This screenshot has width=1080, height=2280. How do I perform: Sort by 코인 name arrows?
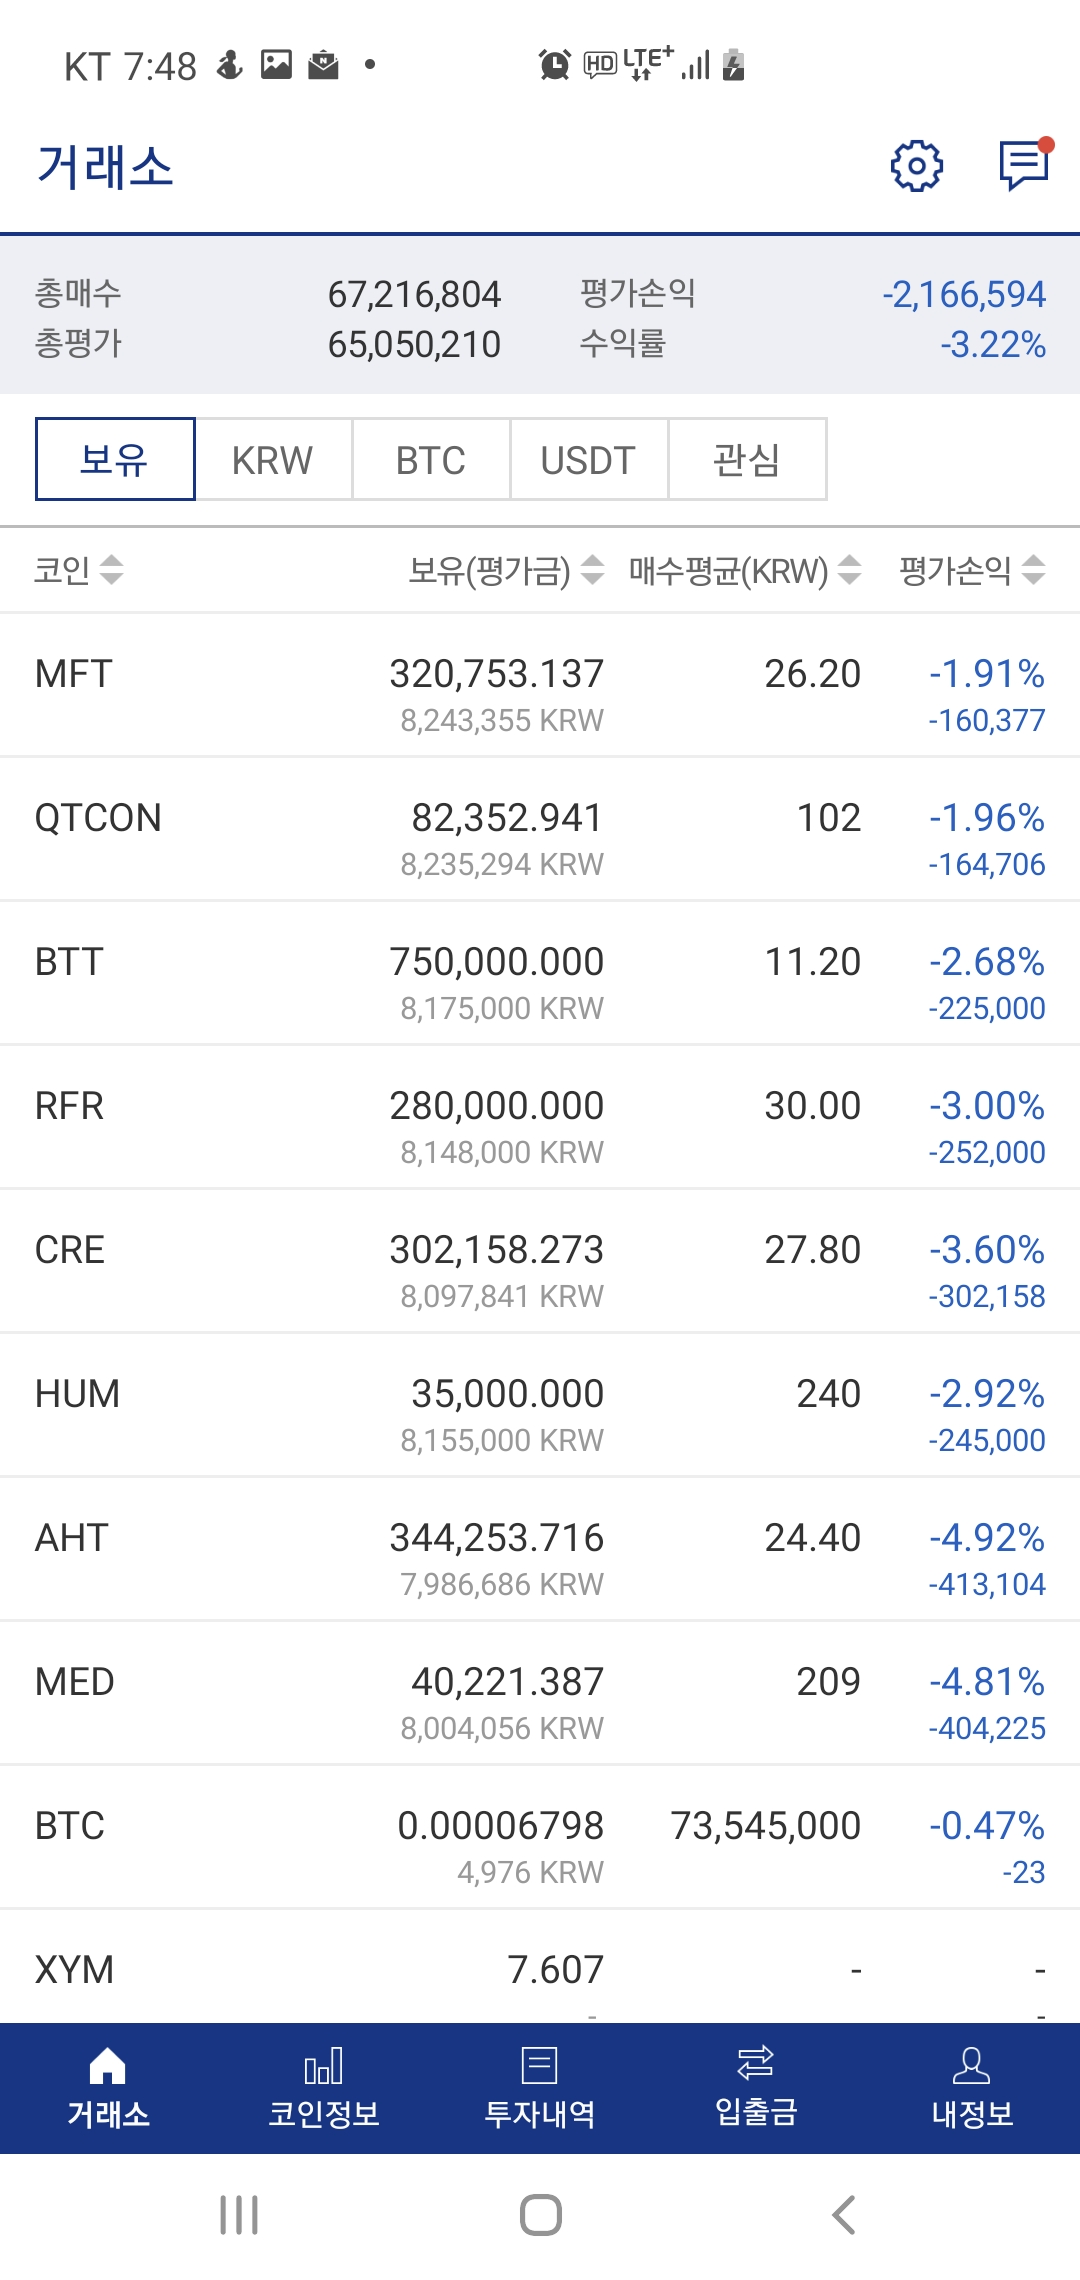point(111,570)
